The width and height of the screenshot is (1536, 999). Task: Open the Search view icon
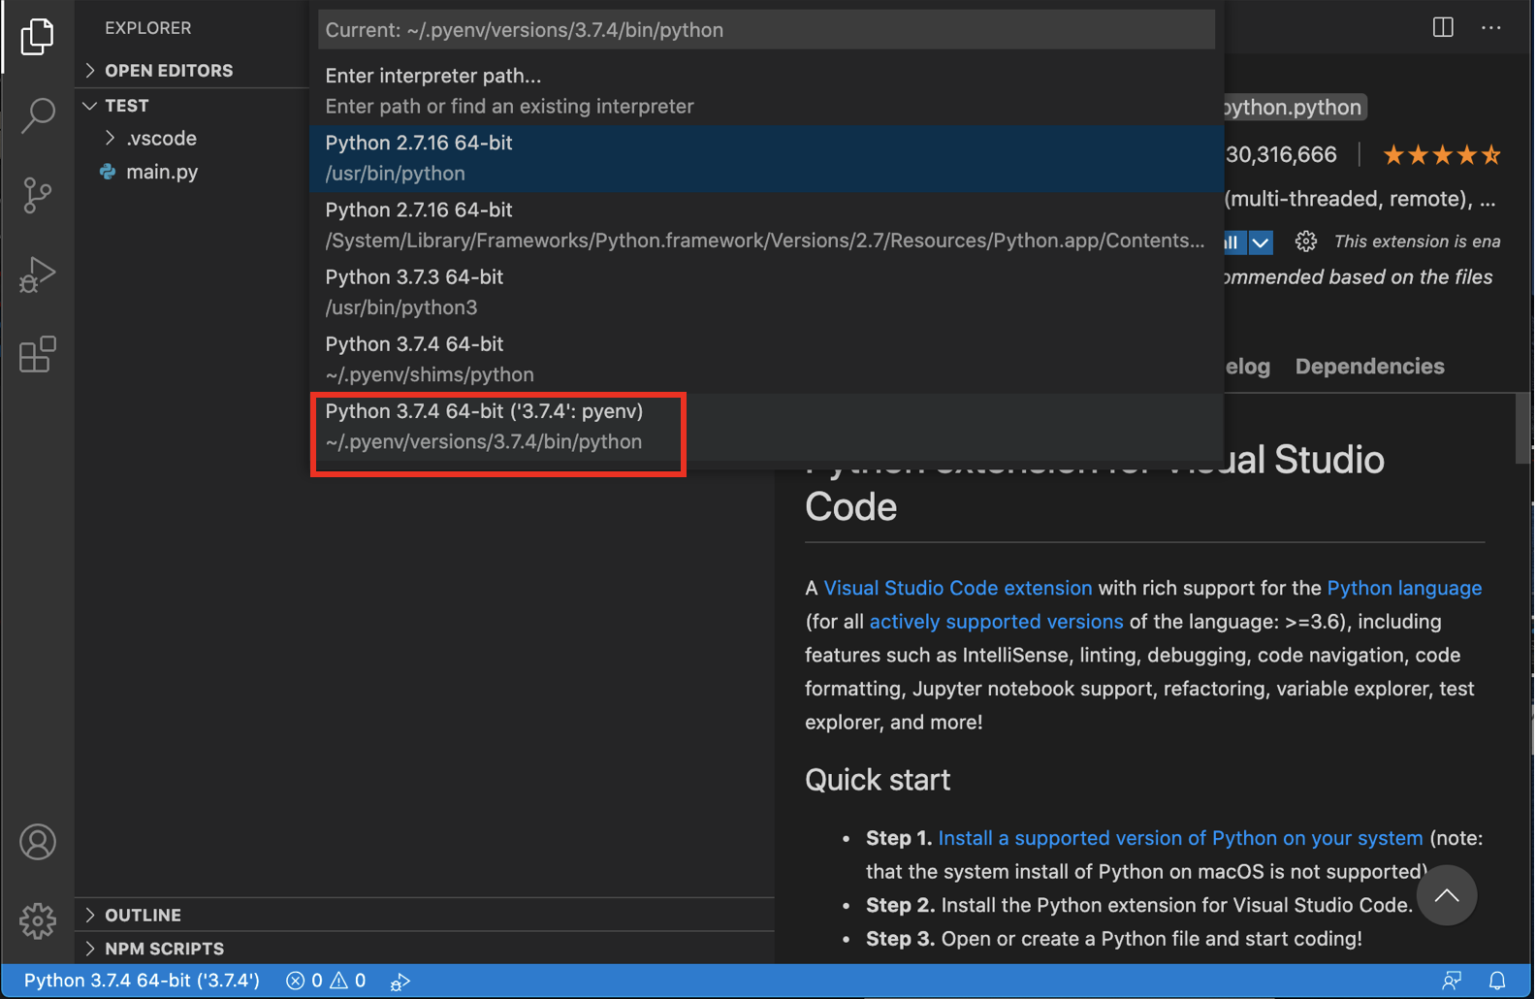pos(37,115)
